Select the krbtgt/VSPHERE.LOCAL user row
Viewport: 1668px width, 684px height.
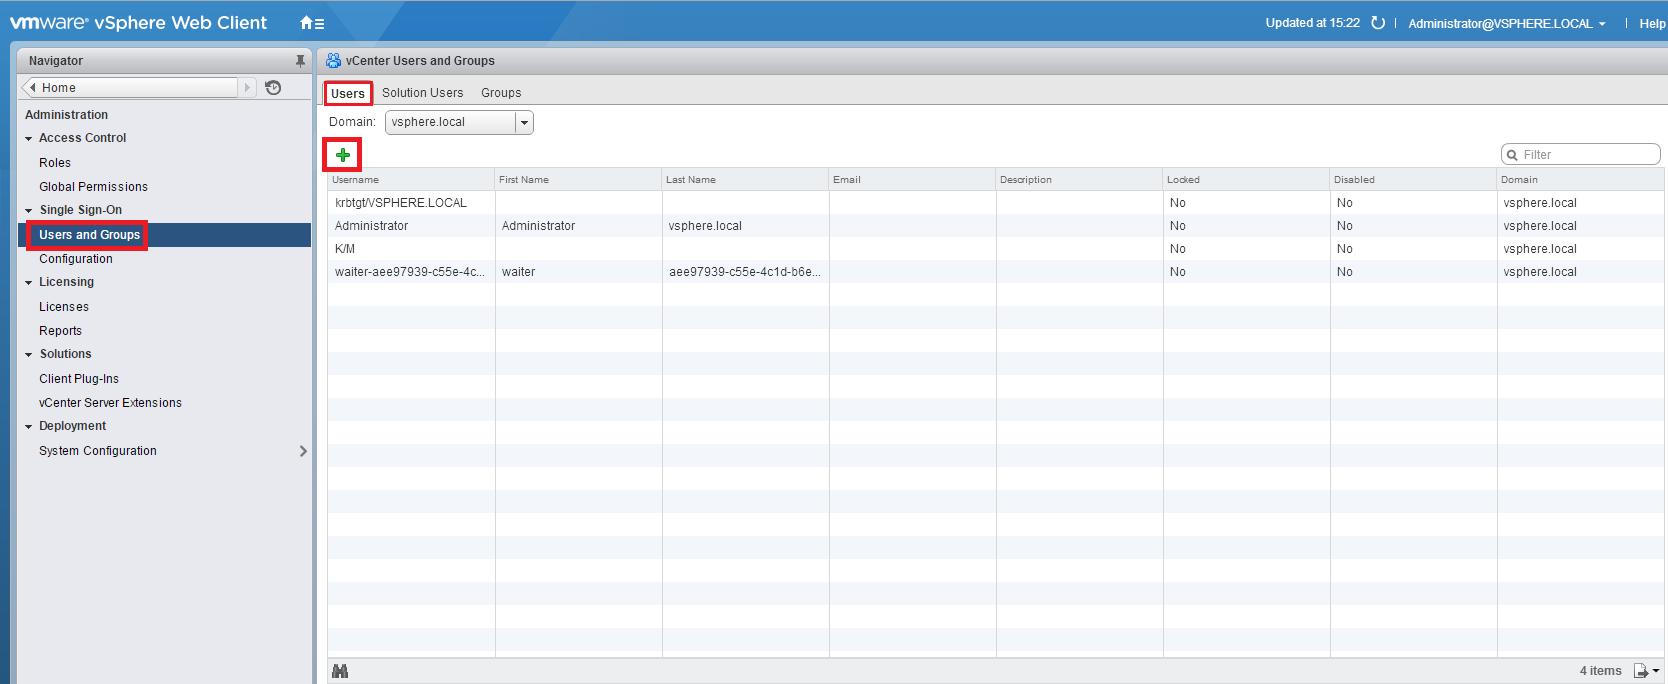point(995,203)
